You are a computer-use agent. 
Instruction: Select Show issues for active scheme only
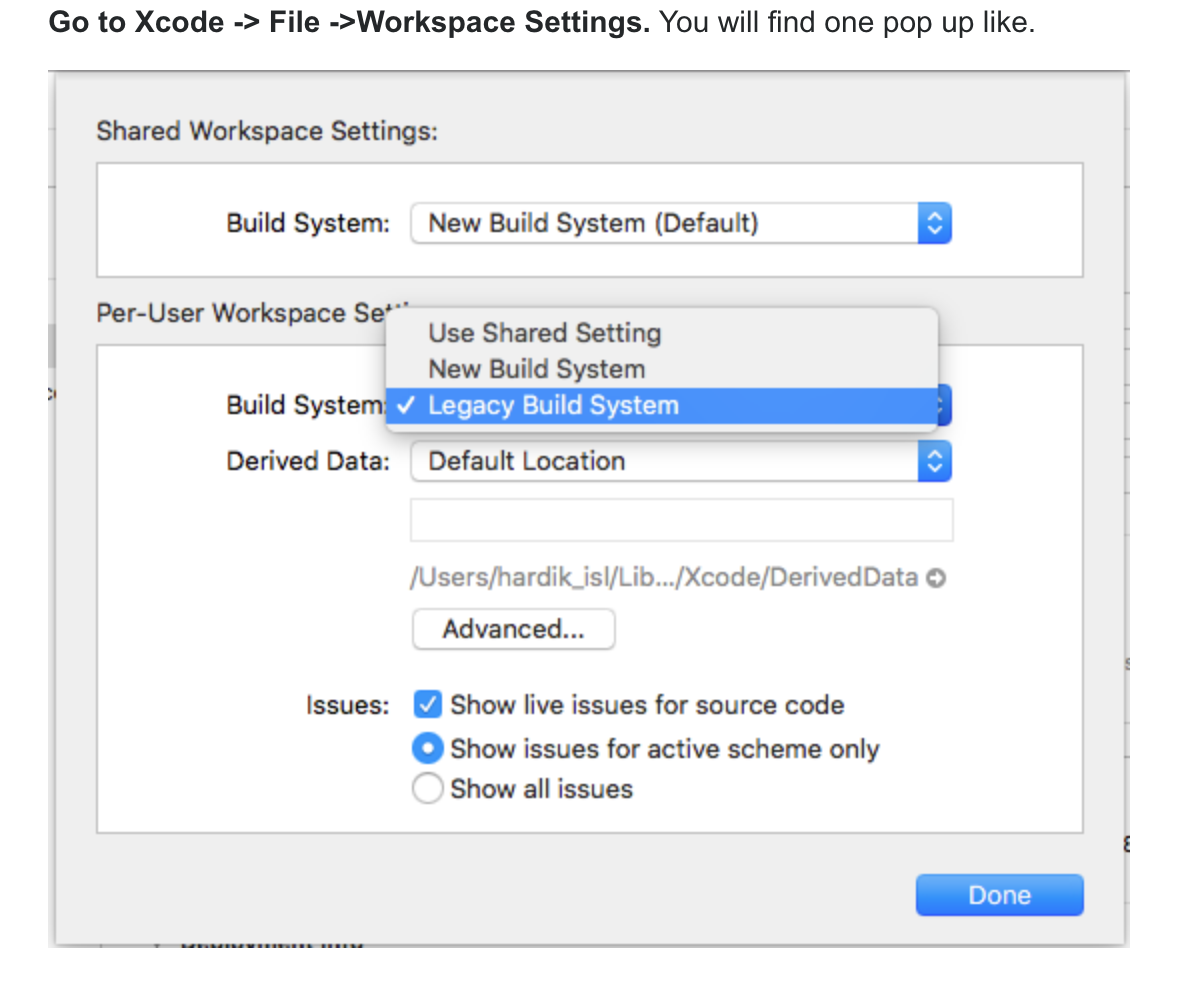(x=428, y=748)
